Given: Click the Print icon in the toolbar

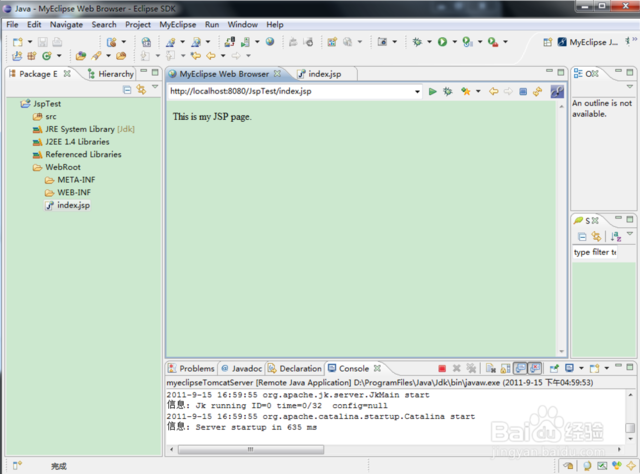Looking at the screenshot, I should pos(57,42).
